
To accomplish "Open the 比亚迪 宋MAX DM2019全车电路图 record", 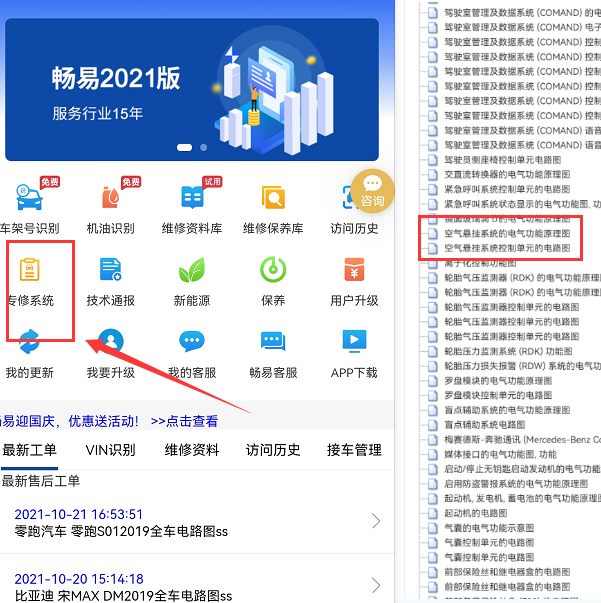I will [x=123, y=596].
